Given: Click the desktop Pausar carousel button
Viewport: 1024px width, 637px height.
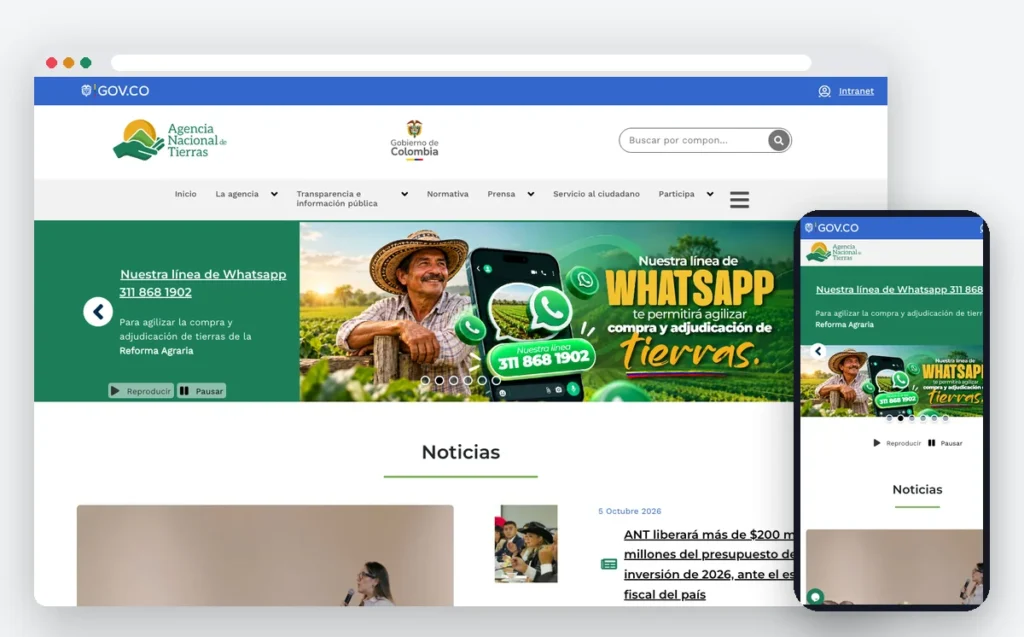Looking at the screenshot, I should (x=201, y=391).
